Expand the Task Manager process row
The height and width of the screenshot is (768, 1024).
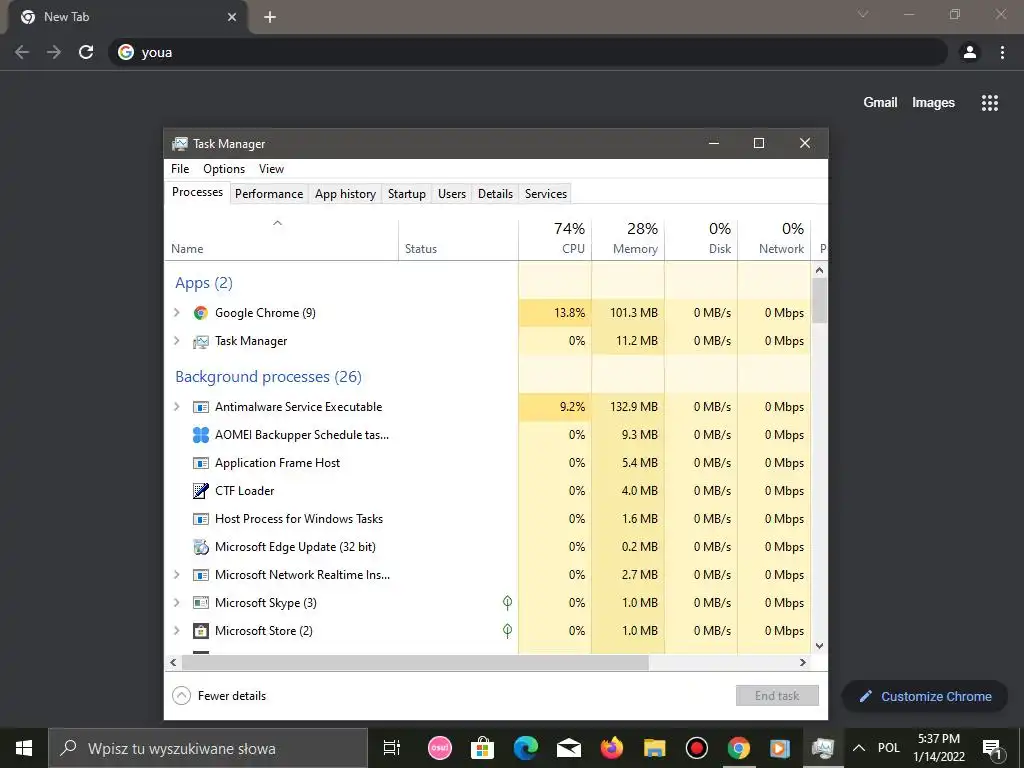(176, 341)
